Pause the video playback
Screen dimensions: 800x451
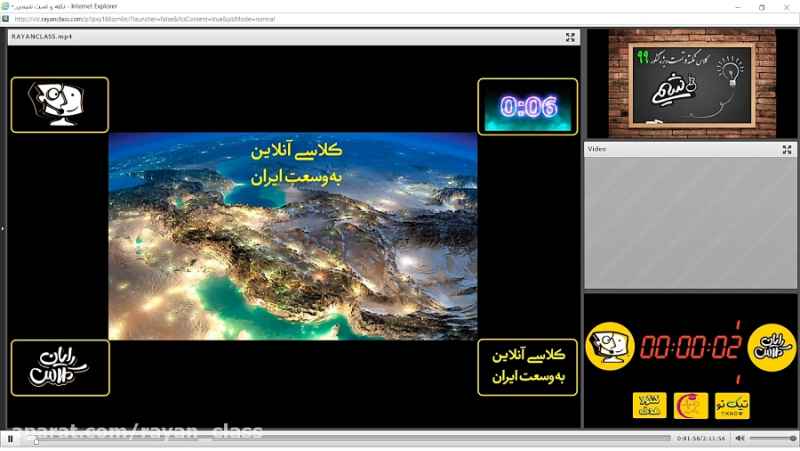[x=10, y=438]
